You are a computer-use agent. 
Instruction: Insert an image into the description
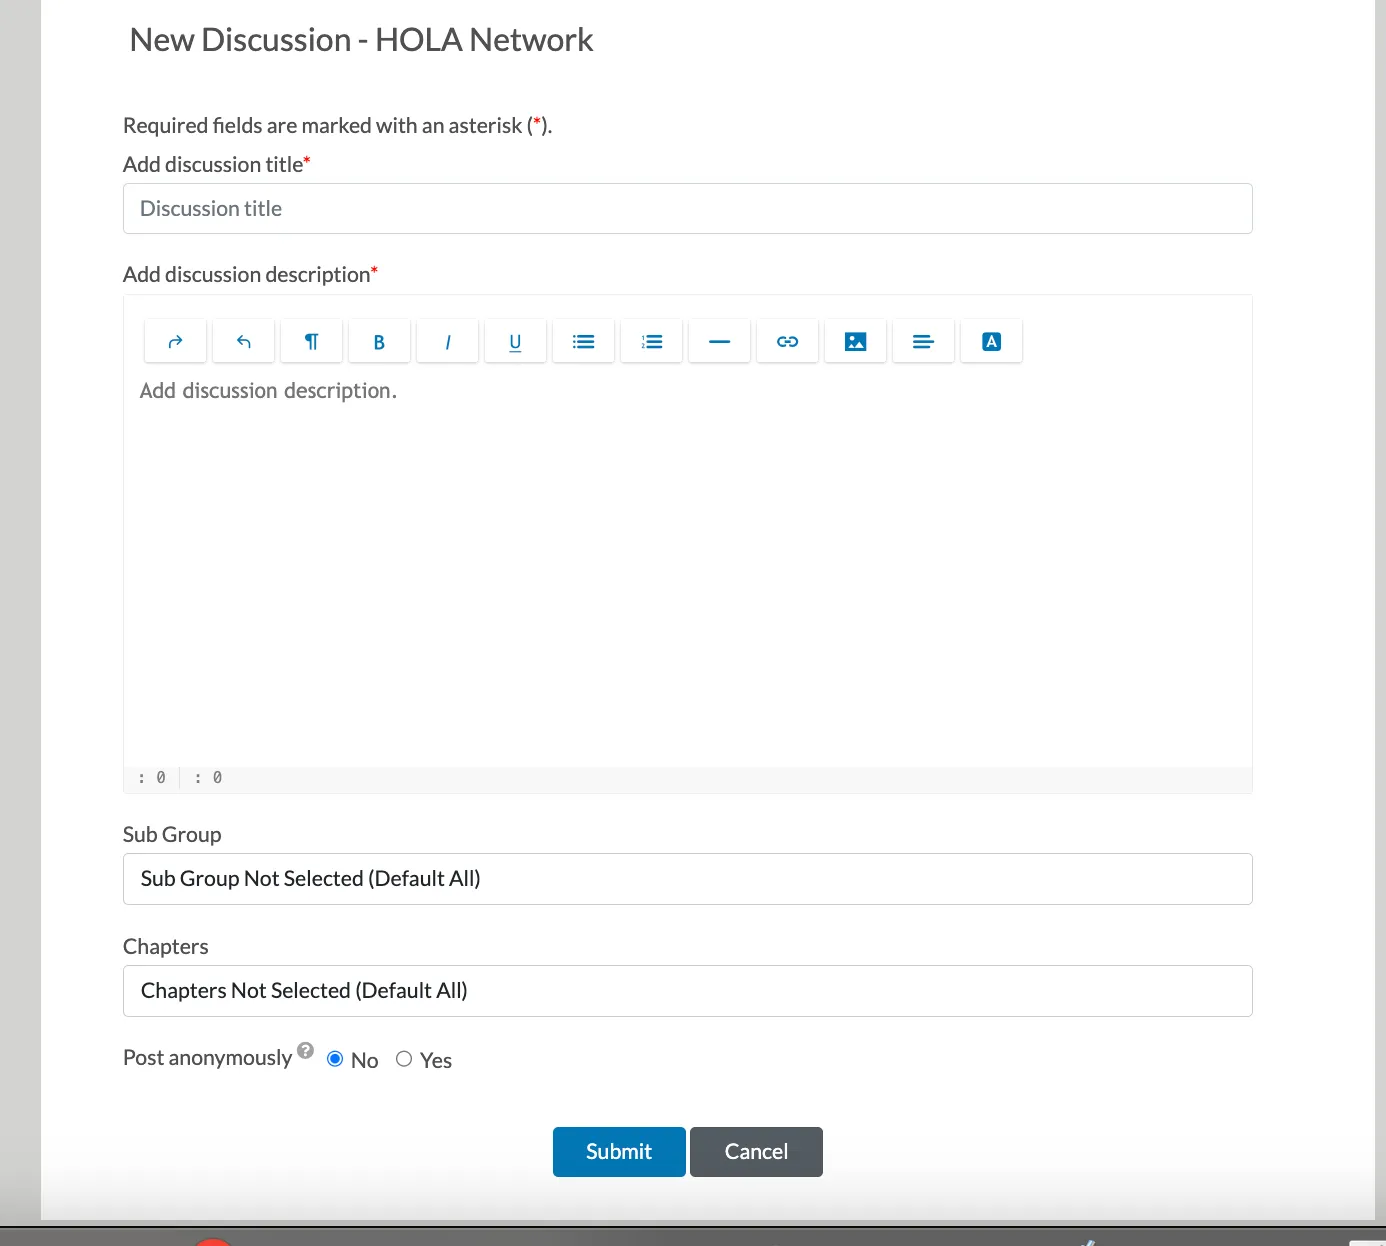[x=856, y=341]
